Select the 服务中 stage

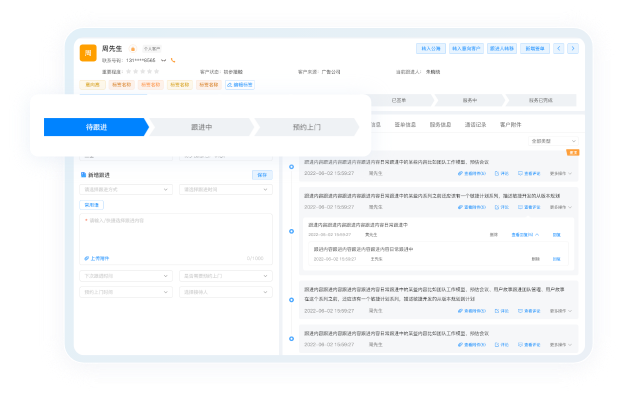pos(470,100)
